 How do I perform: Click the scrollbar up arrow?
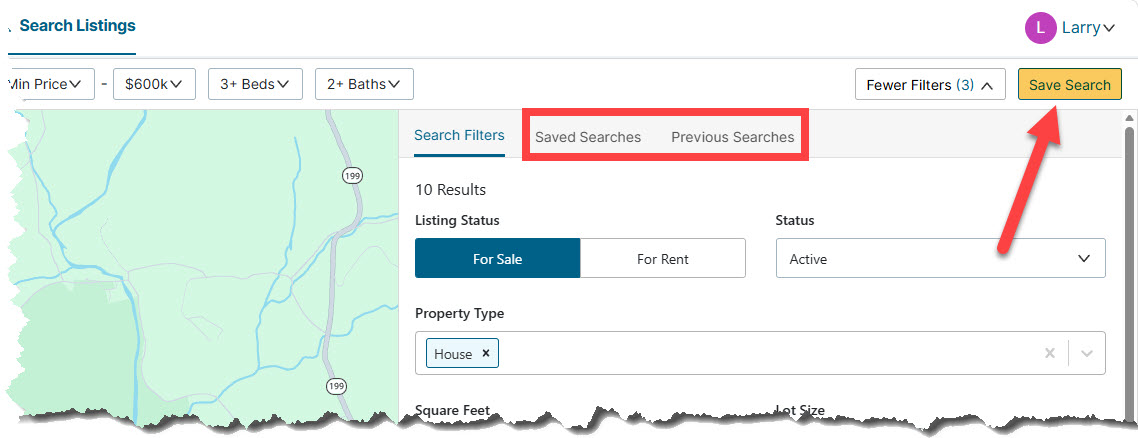1129,117
